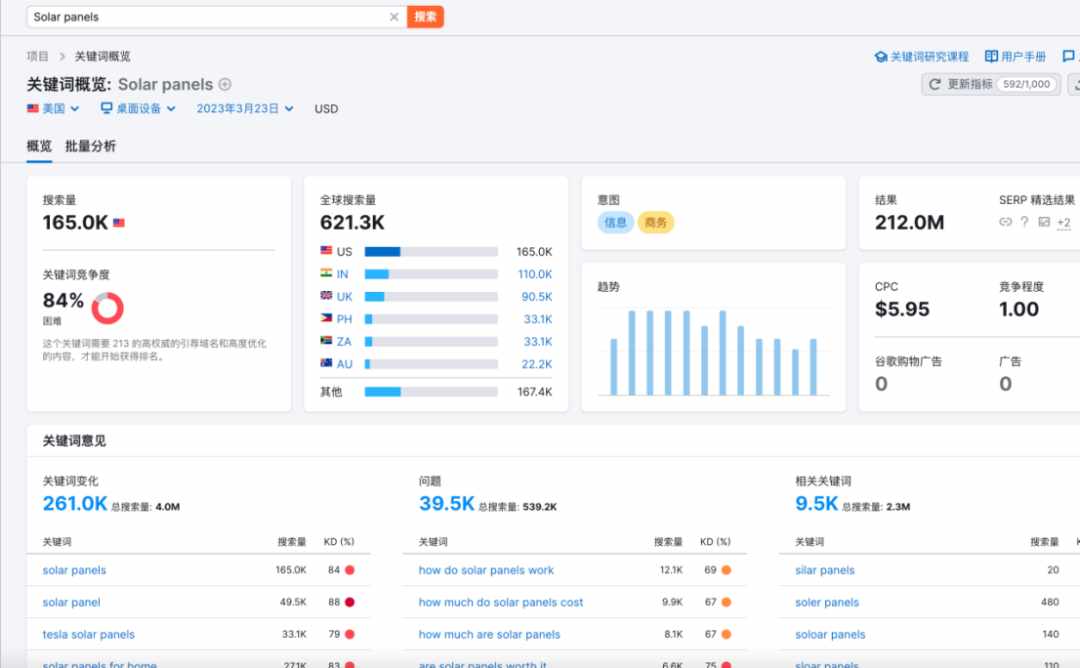Open the soloar panels keyword link
Image resolution: width=1080 pixels, height=668 pixels.
(830, 635)
